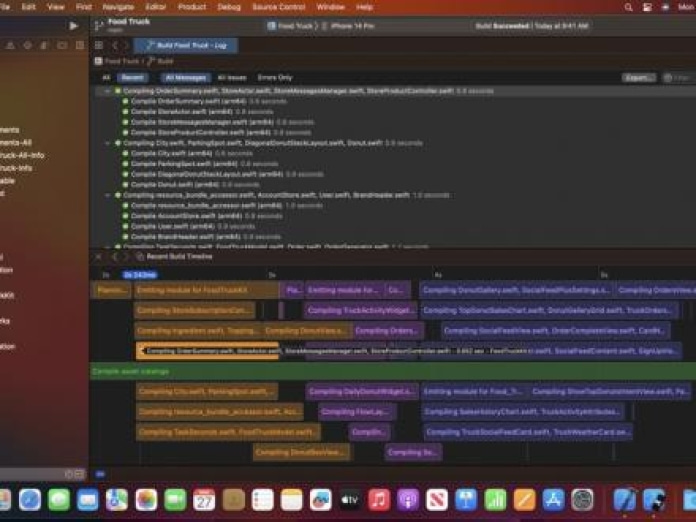Open the Edit menu
The height and width of the screenshot is (522, 696).
(x=28, y=7)
